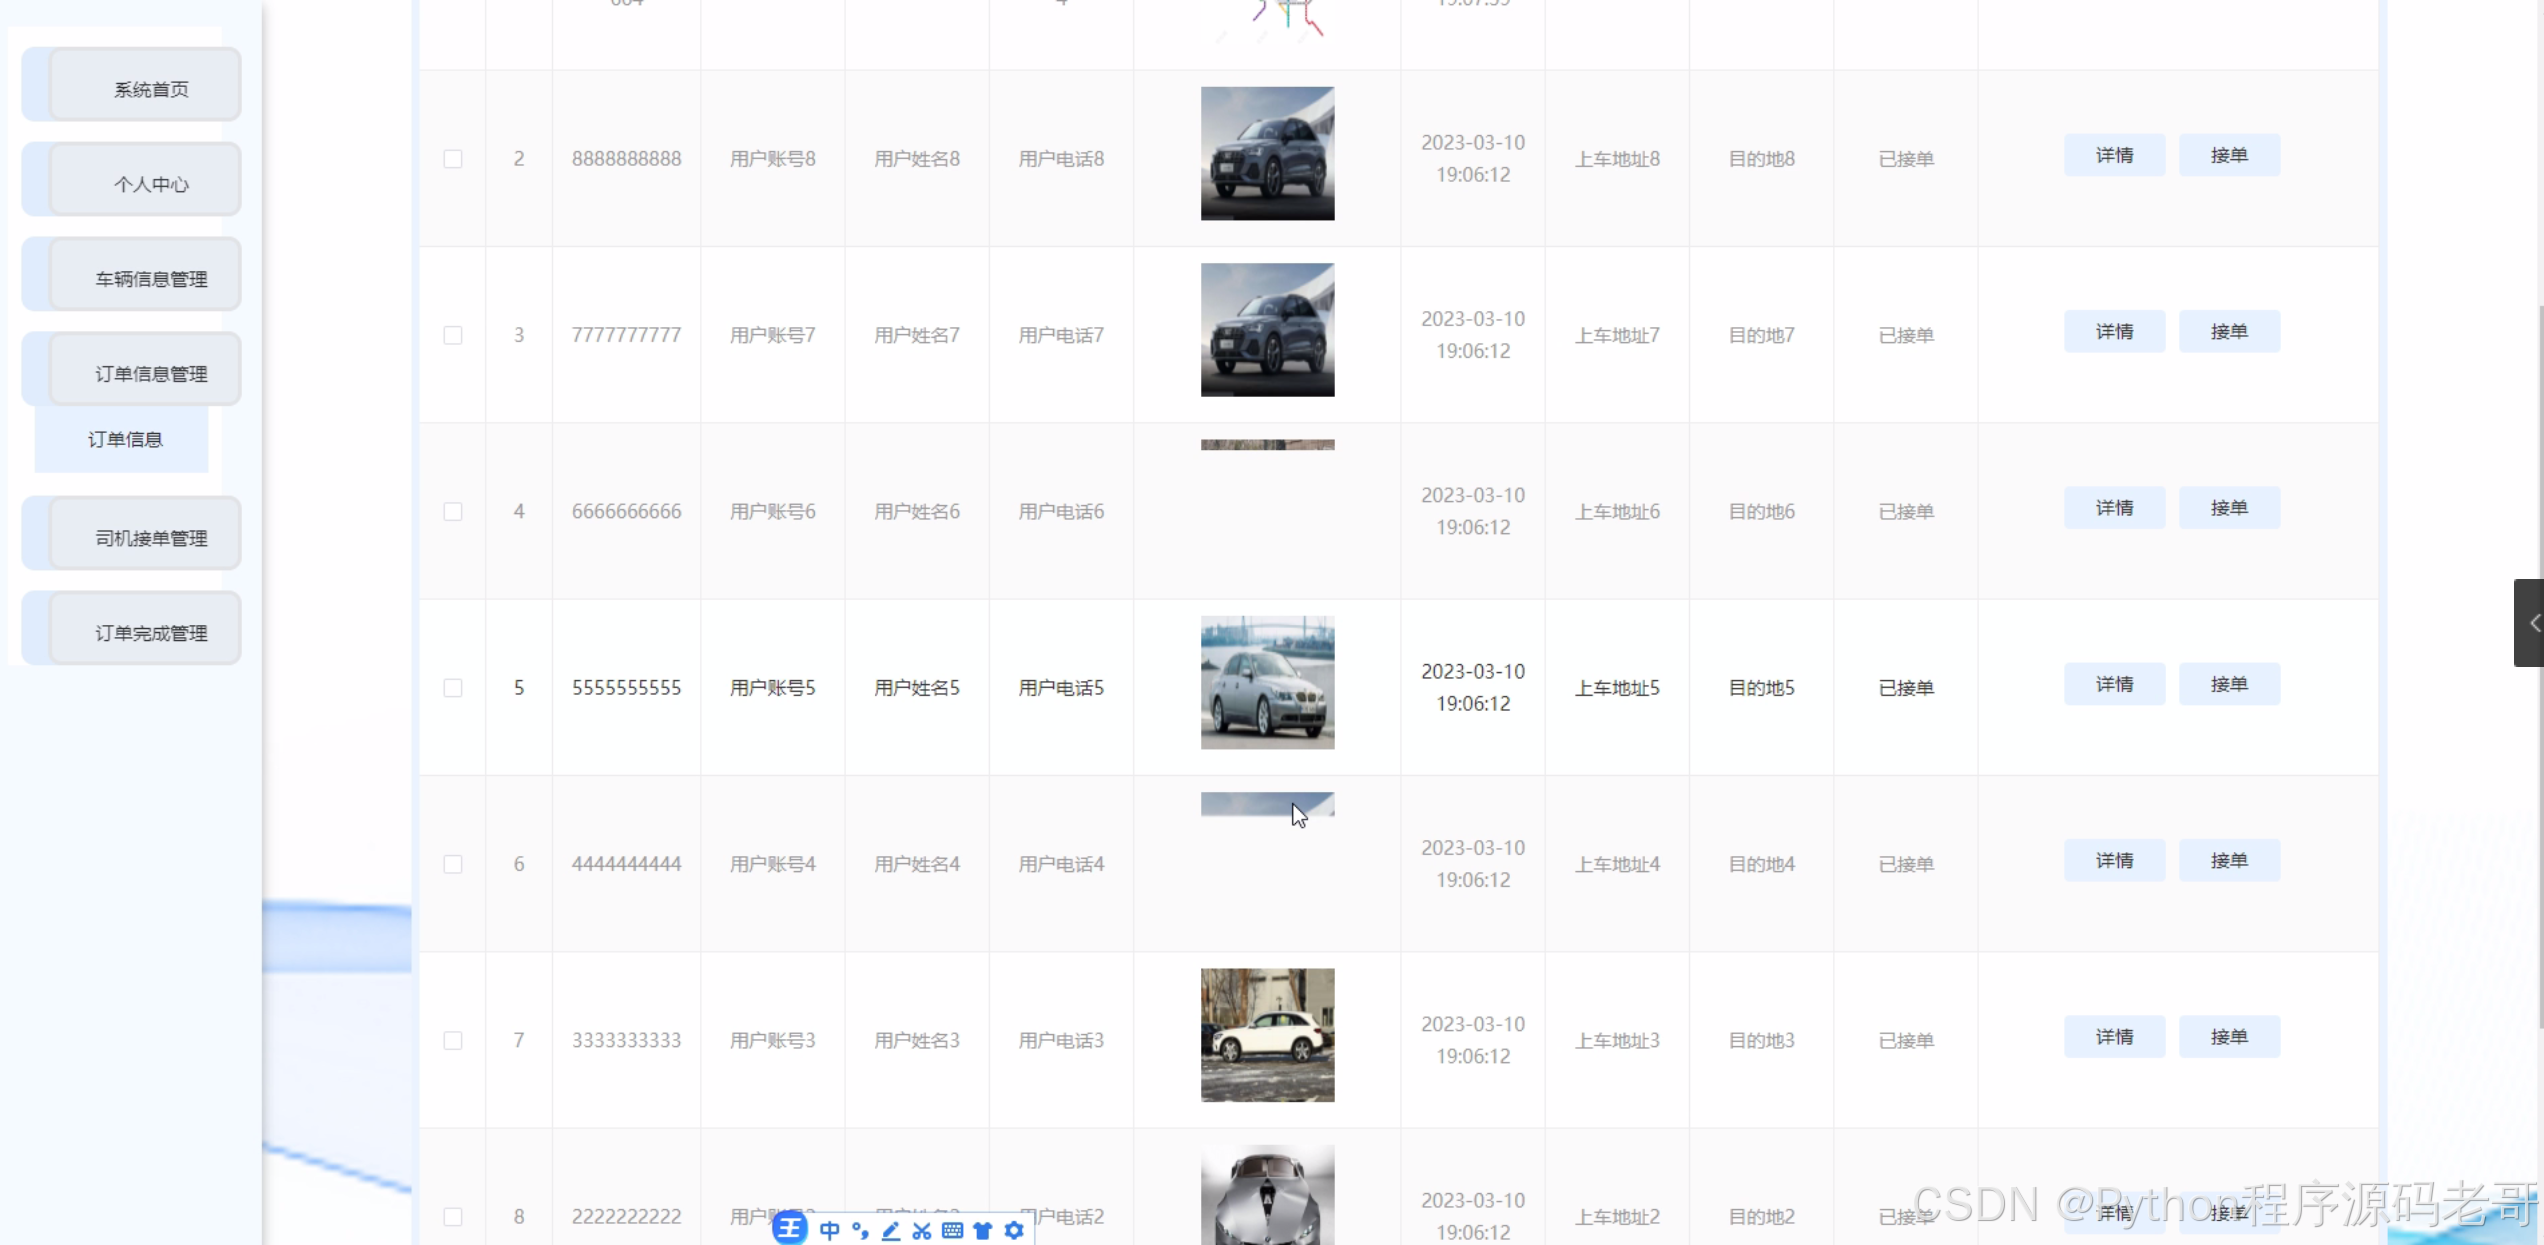
Task: Open IME handwriting pen icon
Action: tap(891, 1230)
